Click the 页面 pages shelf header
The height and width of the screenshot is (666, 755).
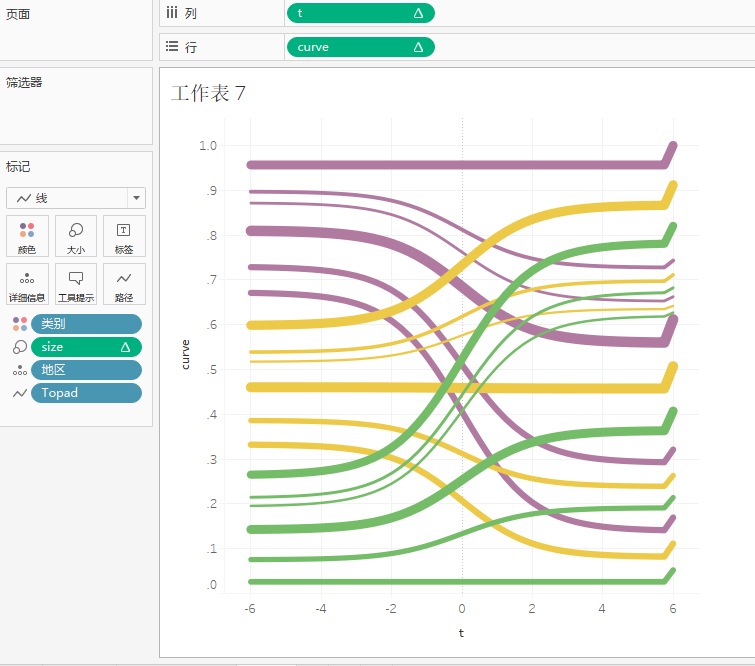click(18, 14)
